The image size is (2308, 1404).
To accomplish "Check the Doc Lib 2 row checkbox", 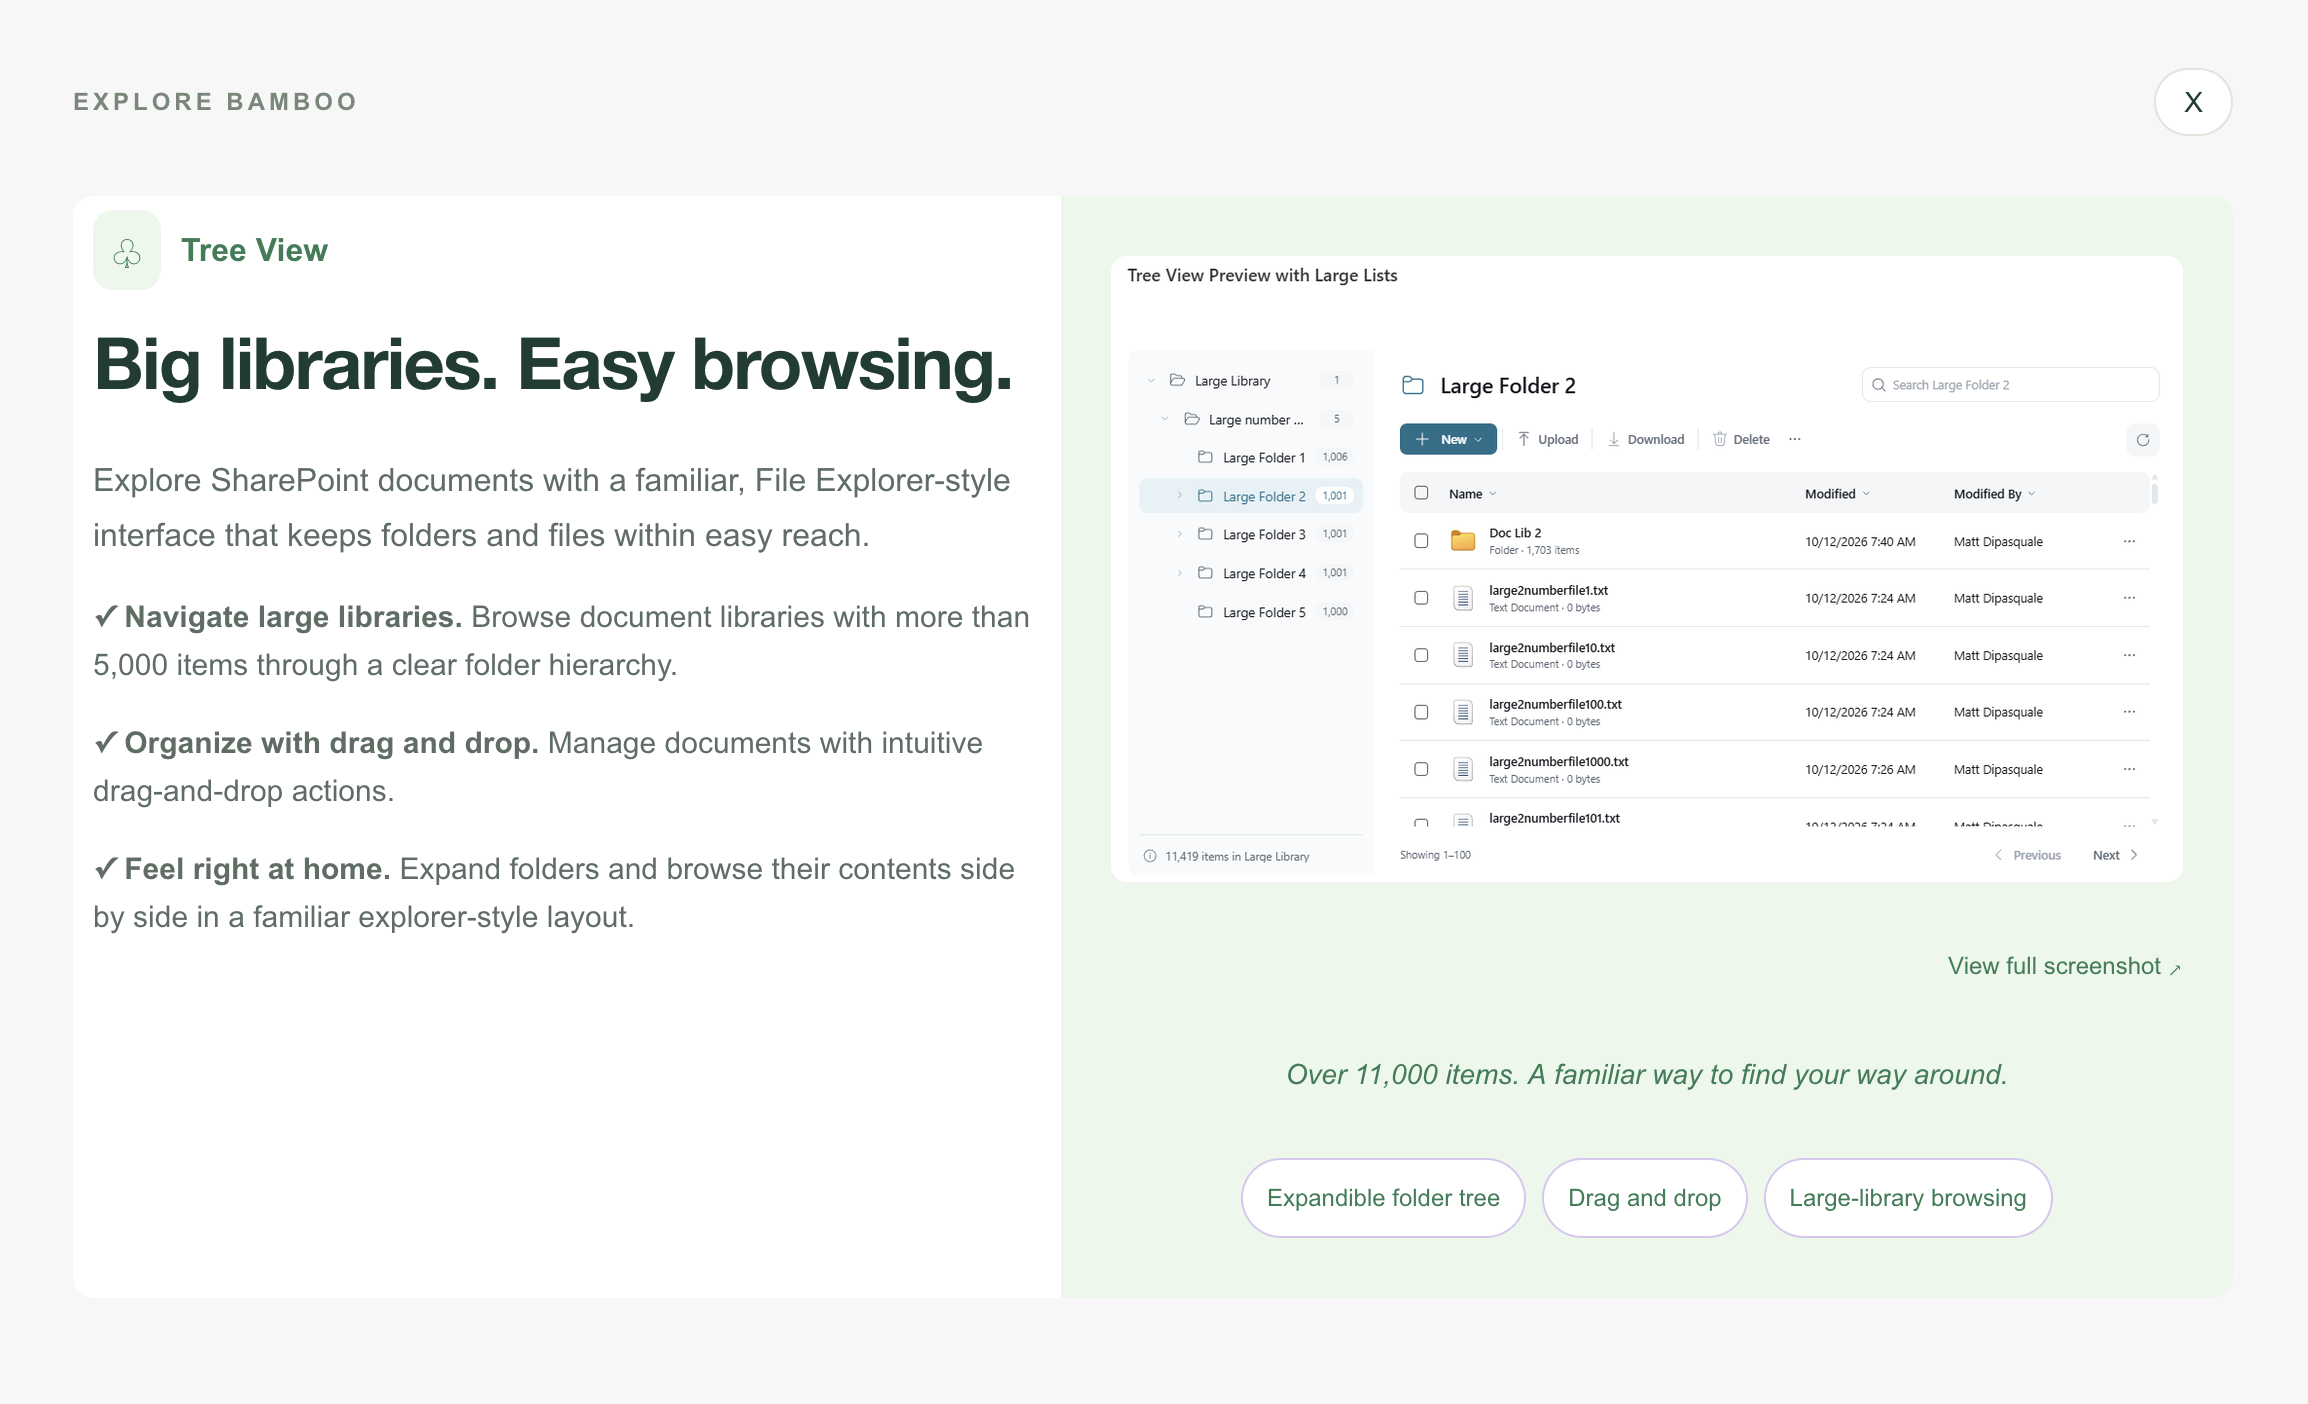I will point(1421,541).
